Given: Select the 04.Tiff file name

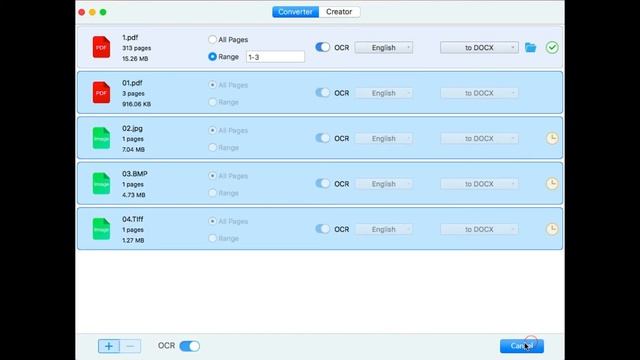Looking at the screenshot, I should point(133,219).
